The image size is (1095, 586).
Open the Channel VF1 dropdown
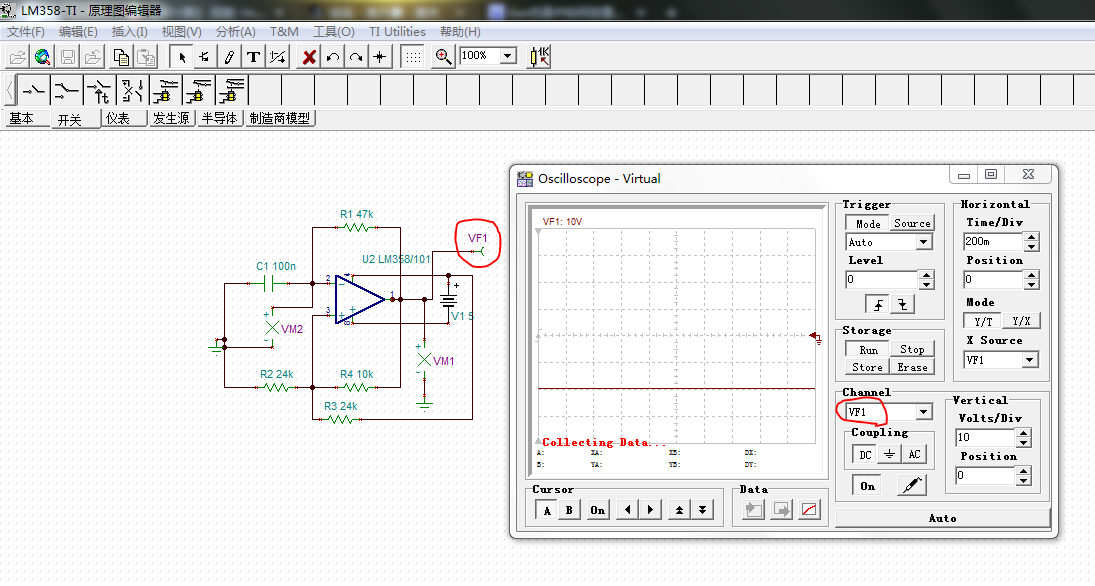923,412
